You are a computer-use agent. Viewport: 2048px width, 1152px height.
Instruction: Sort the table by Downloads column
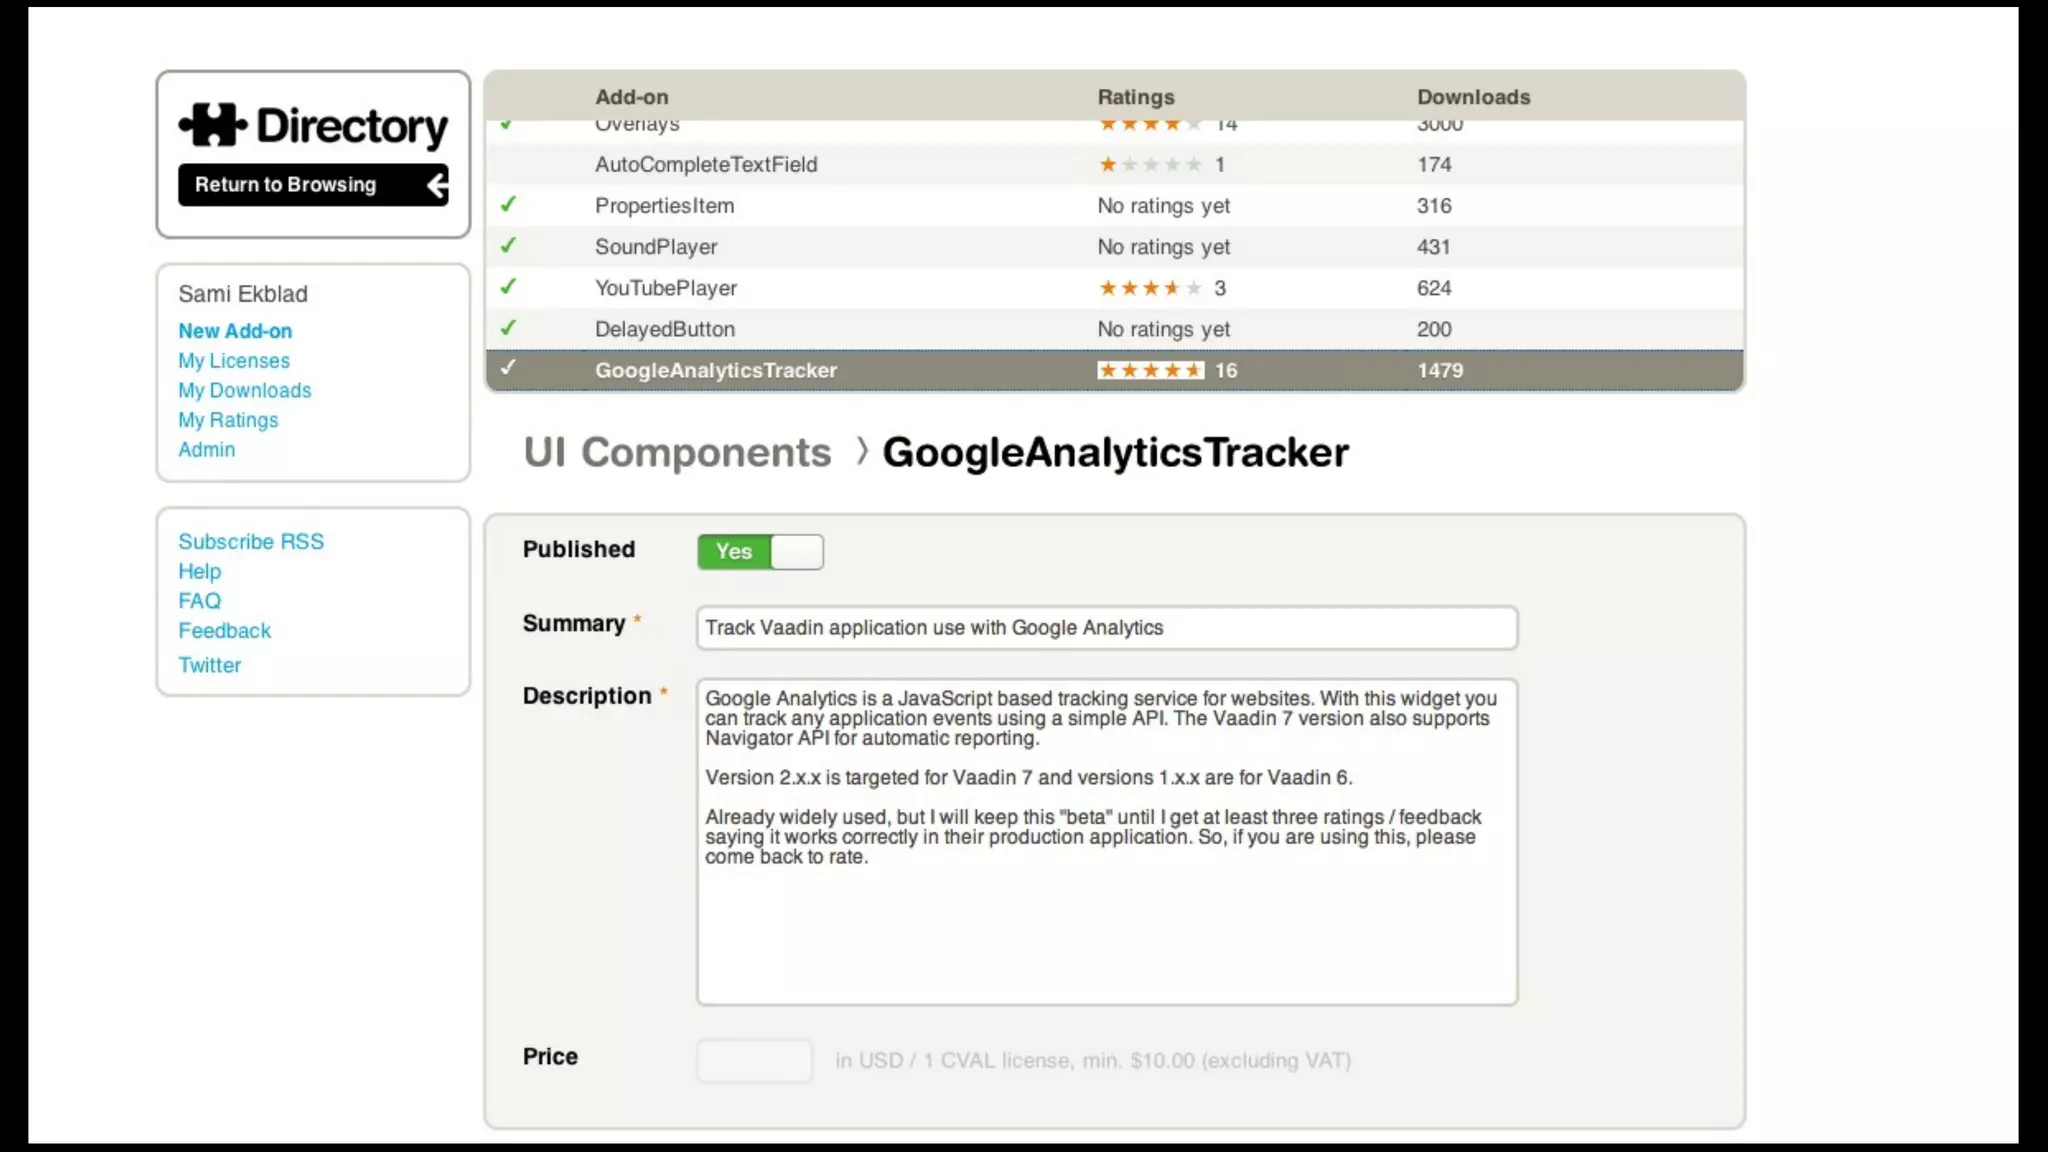[x=1473, y=97]
